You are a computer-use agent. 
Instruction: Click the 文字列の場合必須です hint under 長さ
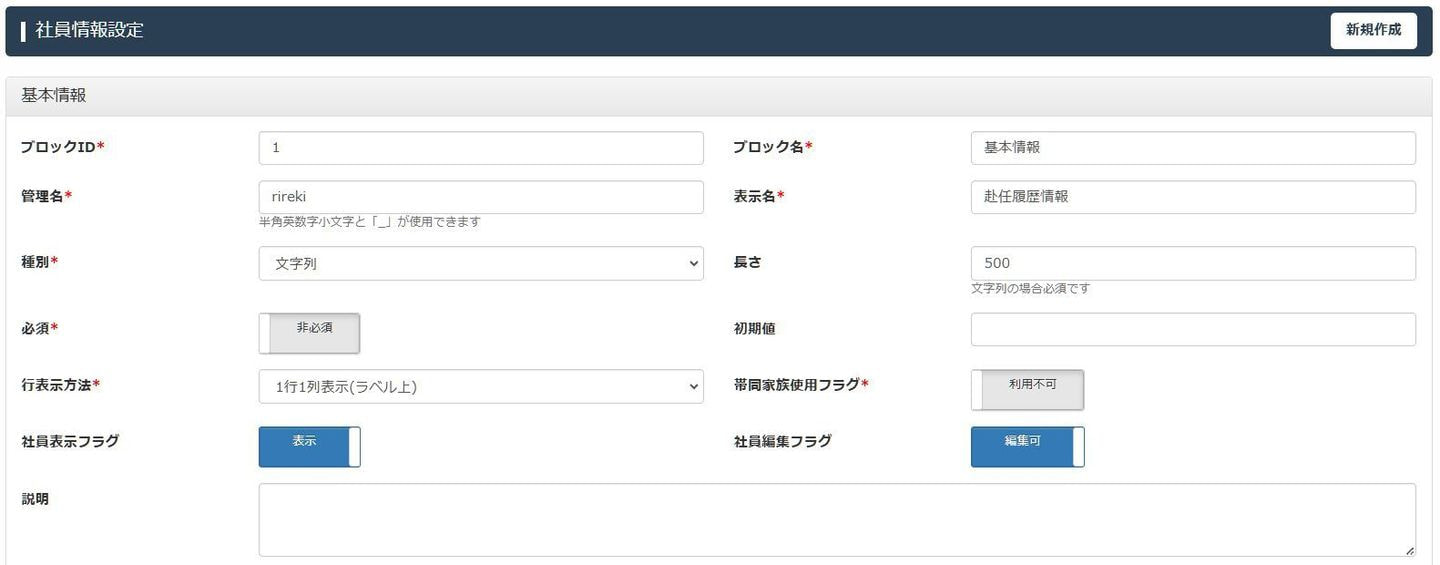point(1030,288)
